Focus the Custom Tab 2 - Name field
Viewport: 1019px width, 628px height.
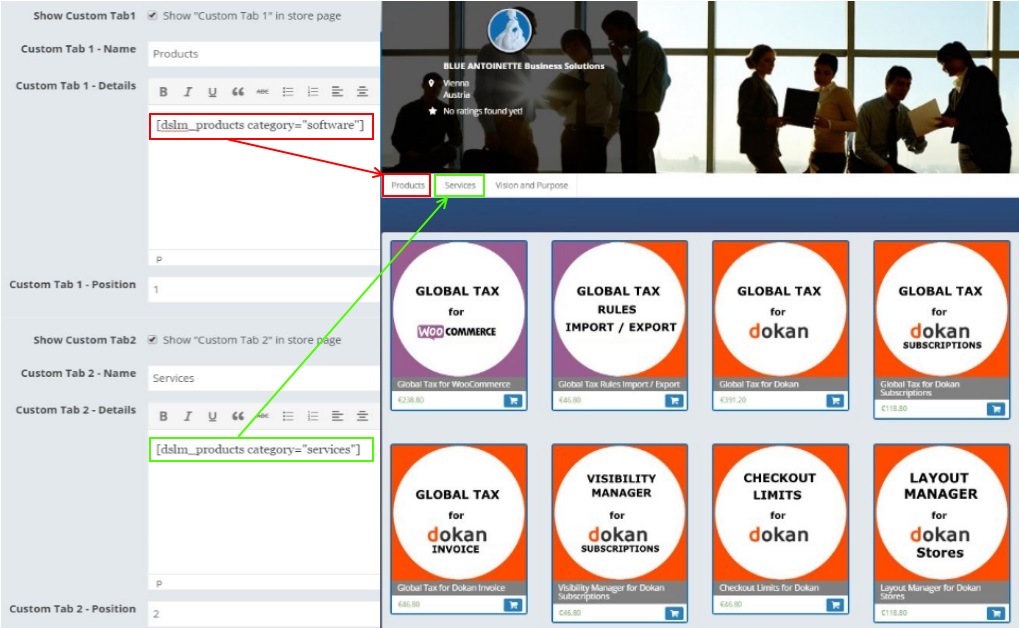point(264,378)
